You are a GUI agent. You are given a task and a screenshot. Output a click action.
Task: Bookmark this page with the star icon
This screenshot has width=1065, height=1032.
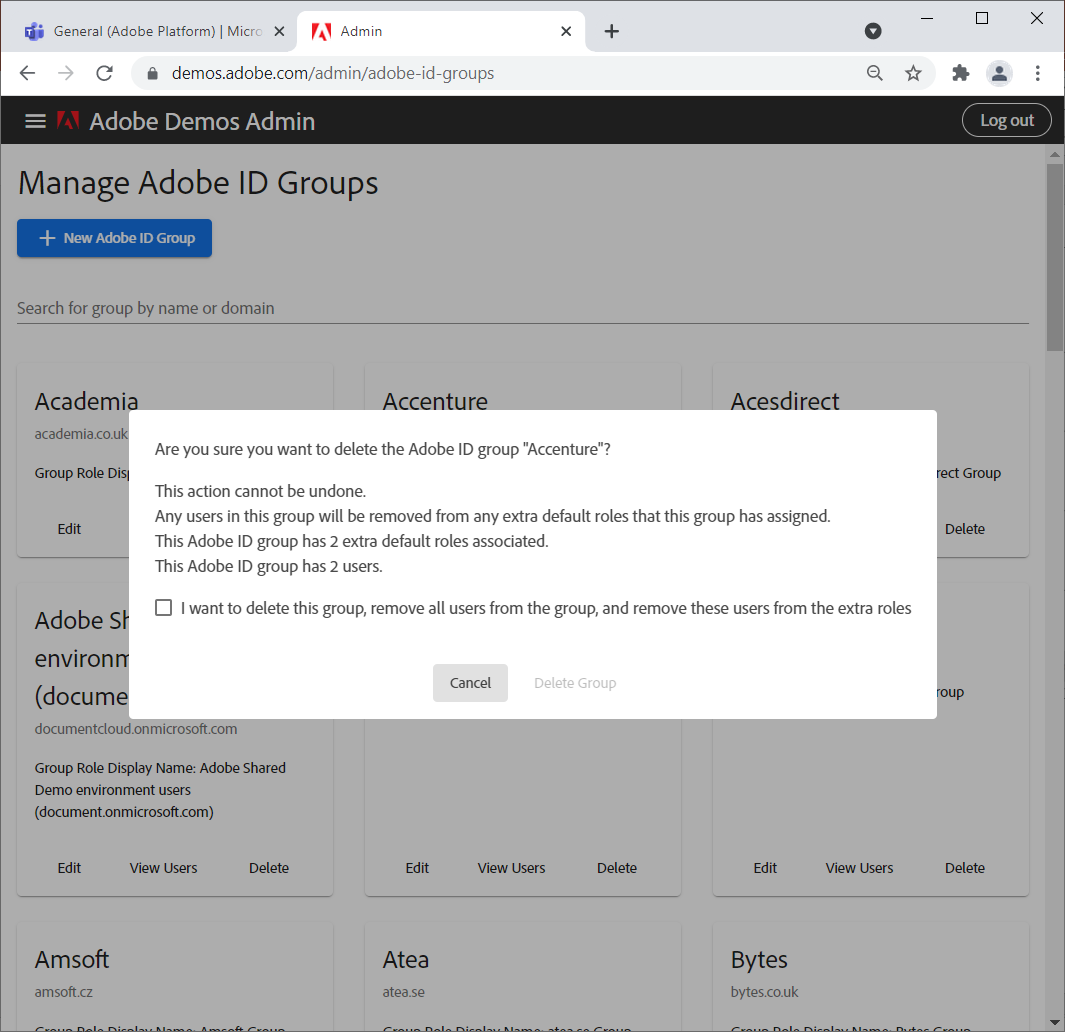914,73
